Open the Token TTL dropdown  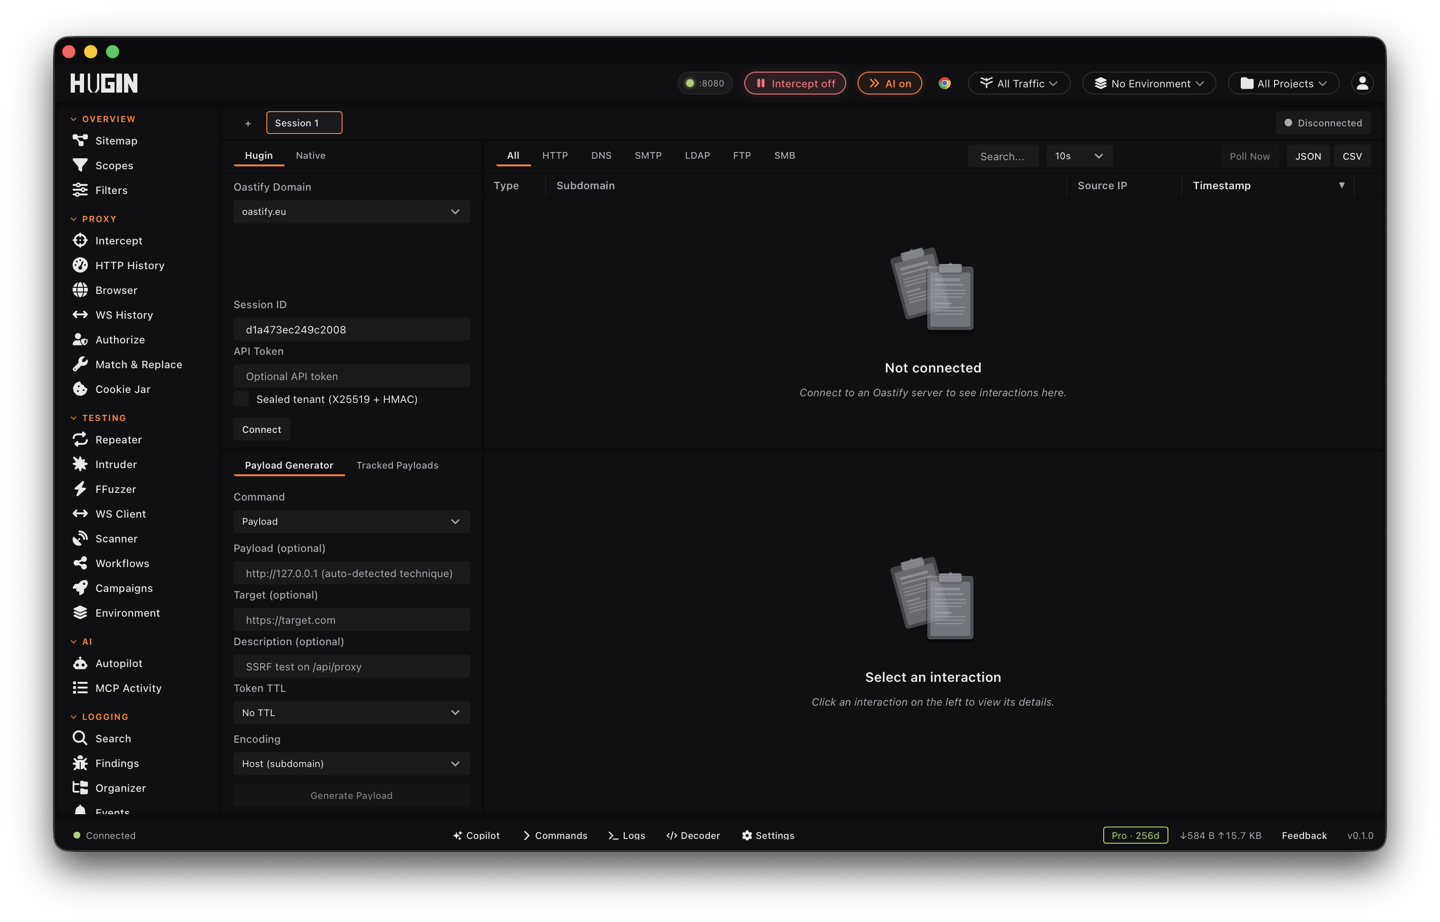[x=351, y=713]
